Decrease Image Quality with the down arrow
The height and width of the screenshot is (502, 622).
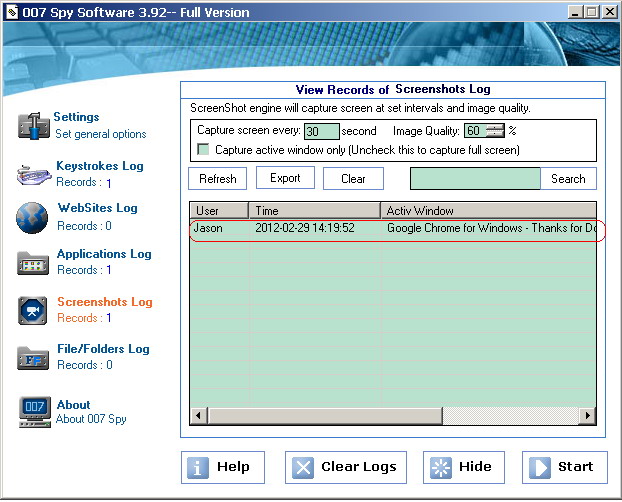click(495, 134)
